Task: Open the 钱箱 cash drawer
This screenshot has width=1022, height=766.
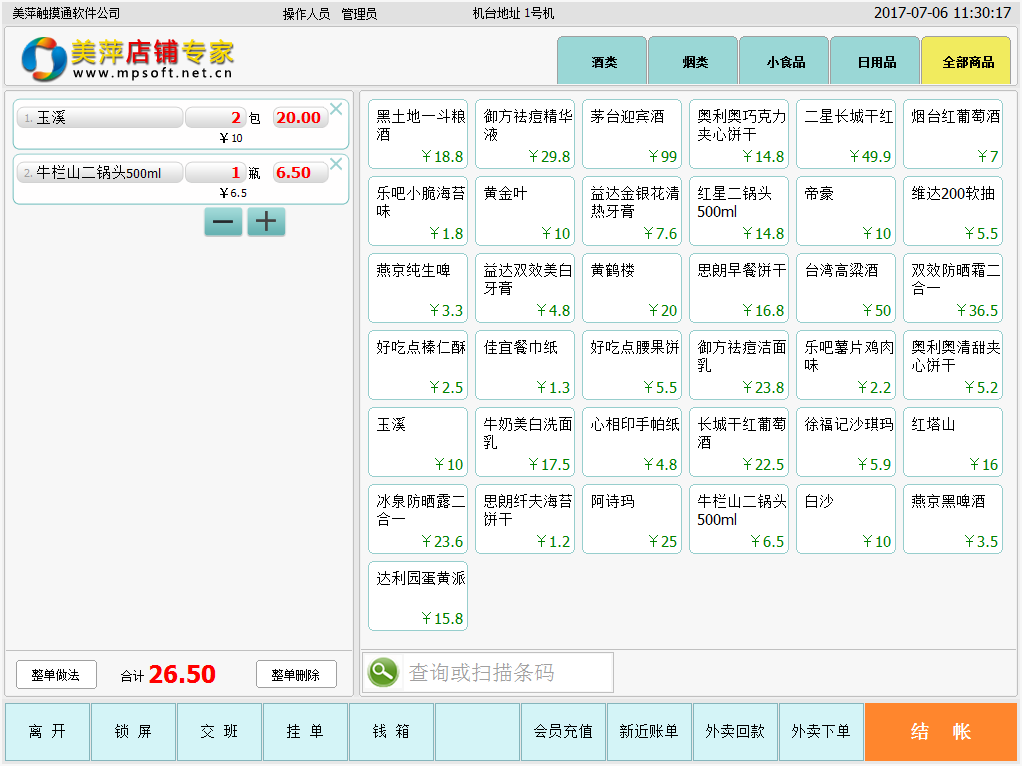Action: 391,732
